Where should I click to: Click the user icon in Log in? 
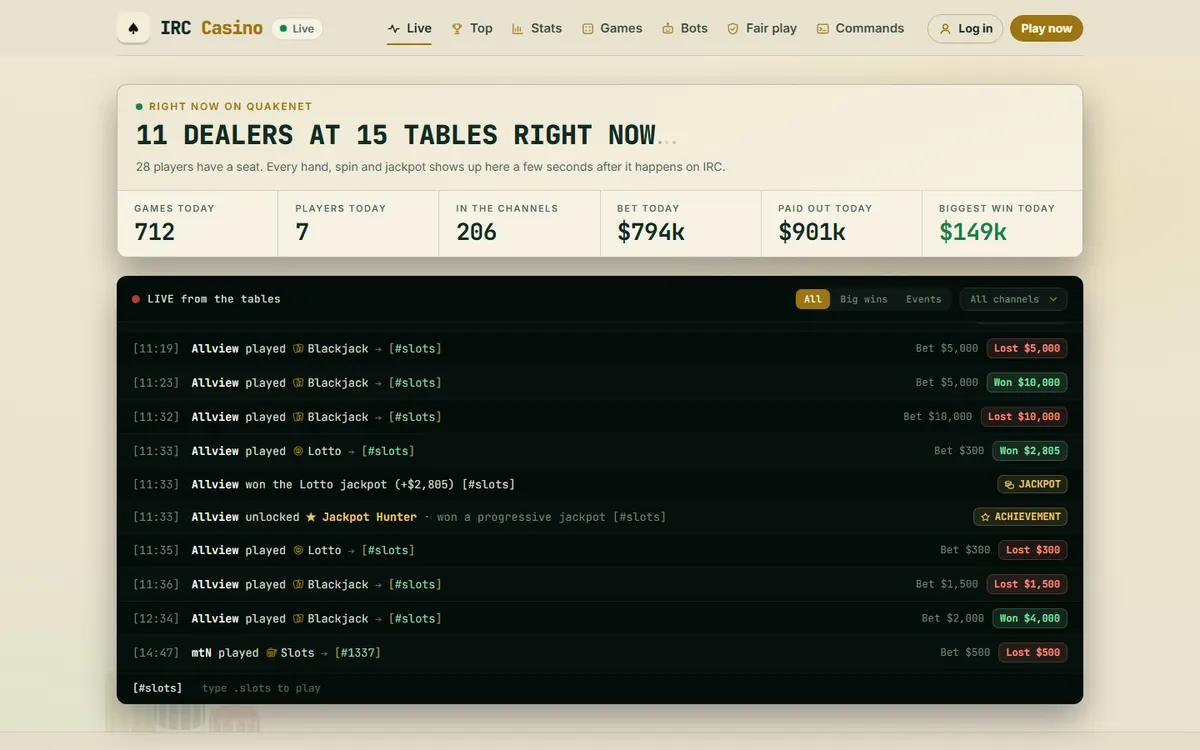pos(945,29)
